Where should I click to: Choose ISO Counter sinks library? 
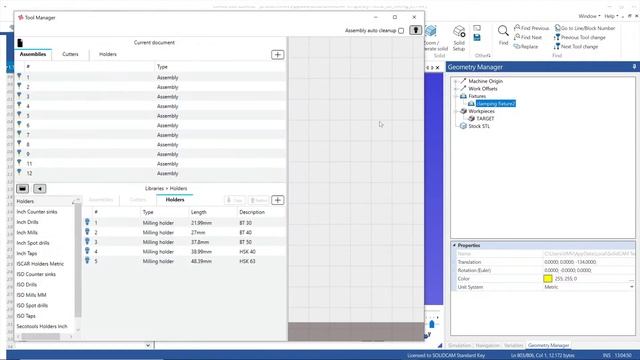click(36, 274)
